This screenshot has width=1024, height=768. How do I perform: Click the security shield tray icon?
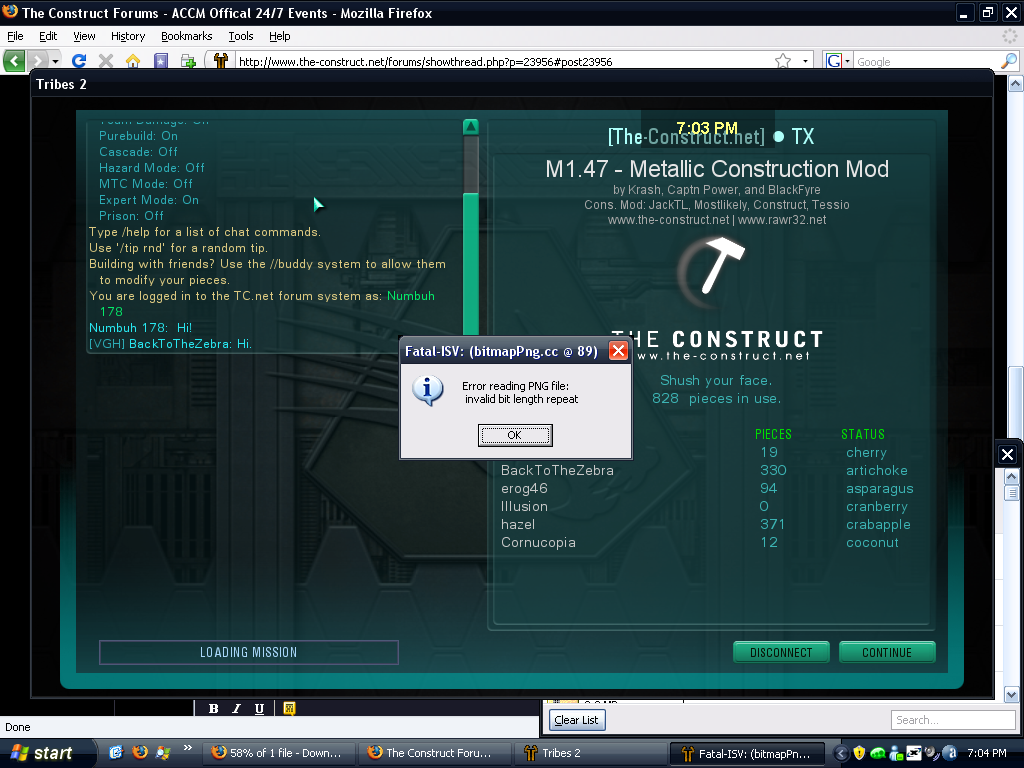tap(859, 753)
